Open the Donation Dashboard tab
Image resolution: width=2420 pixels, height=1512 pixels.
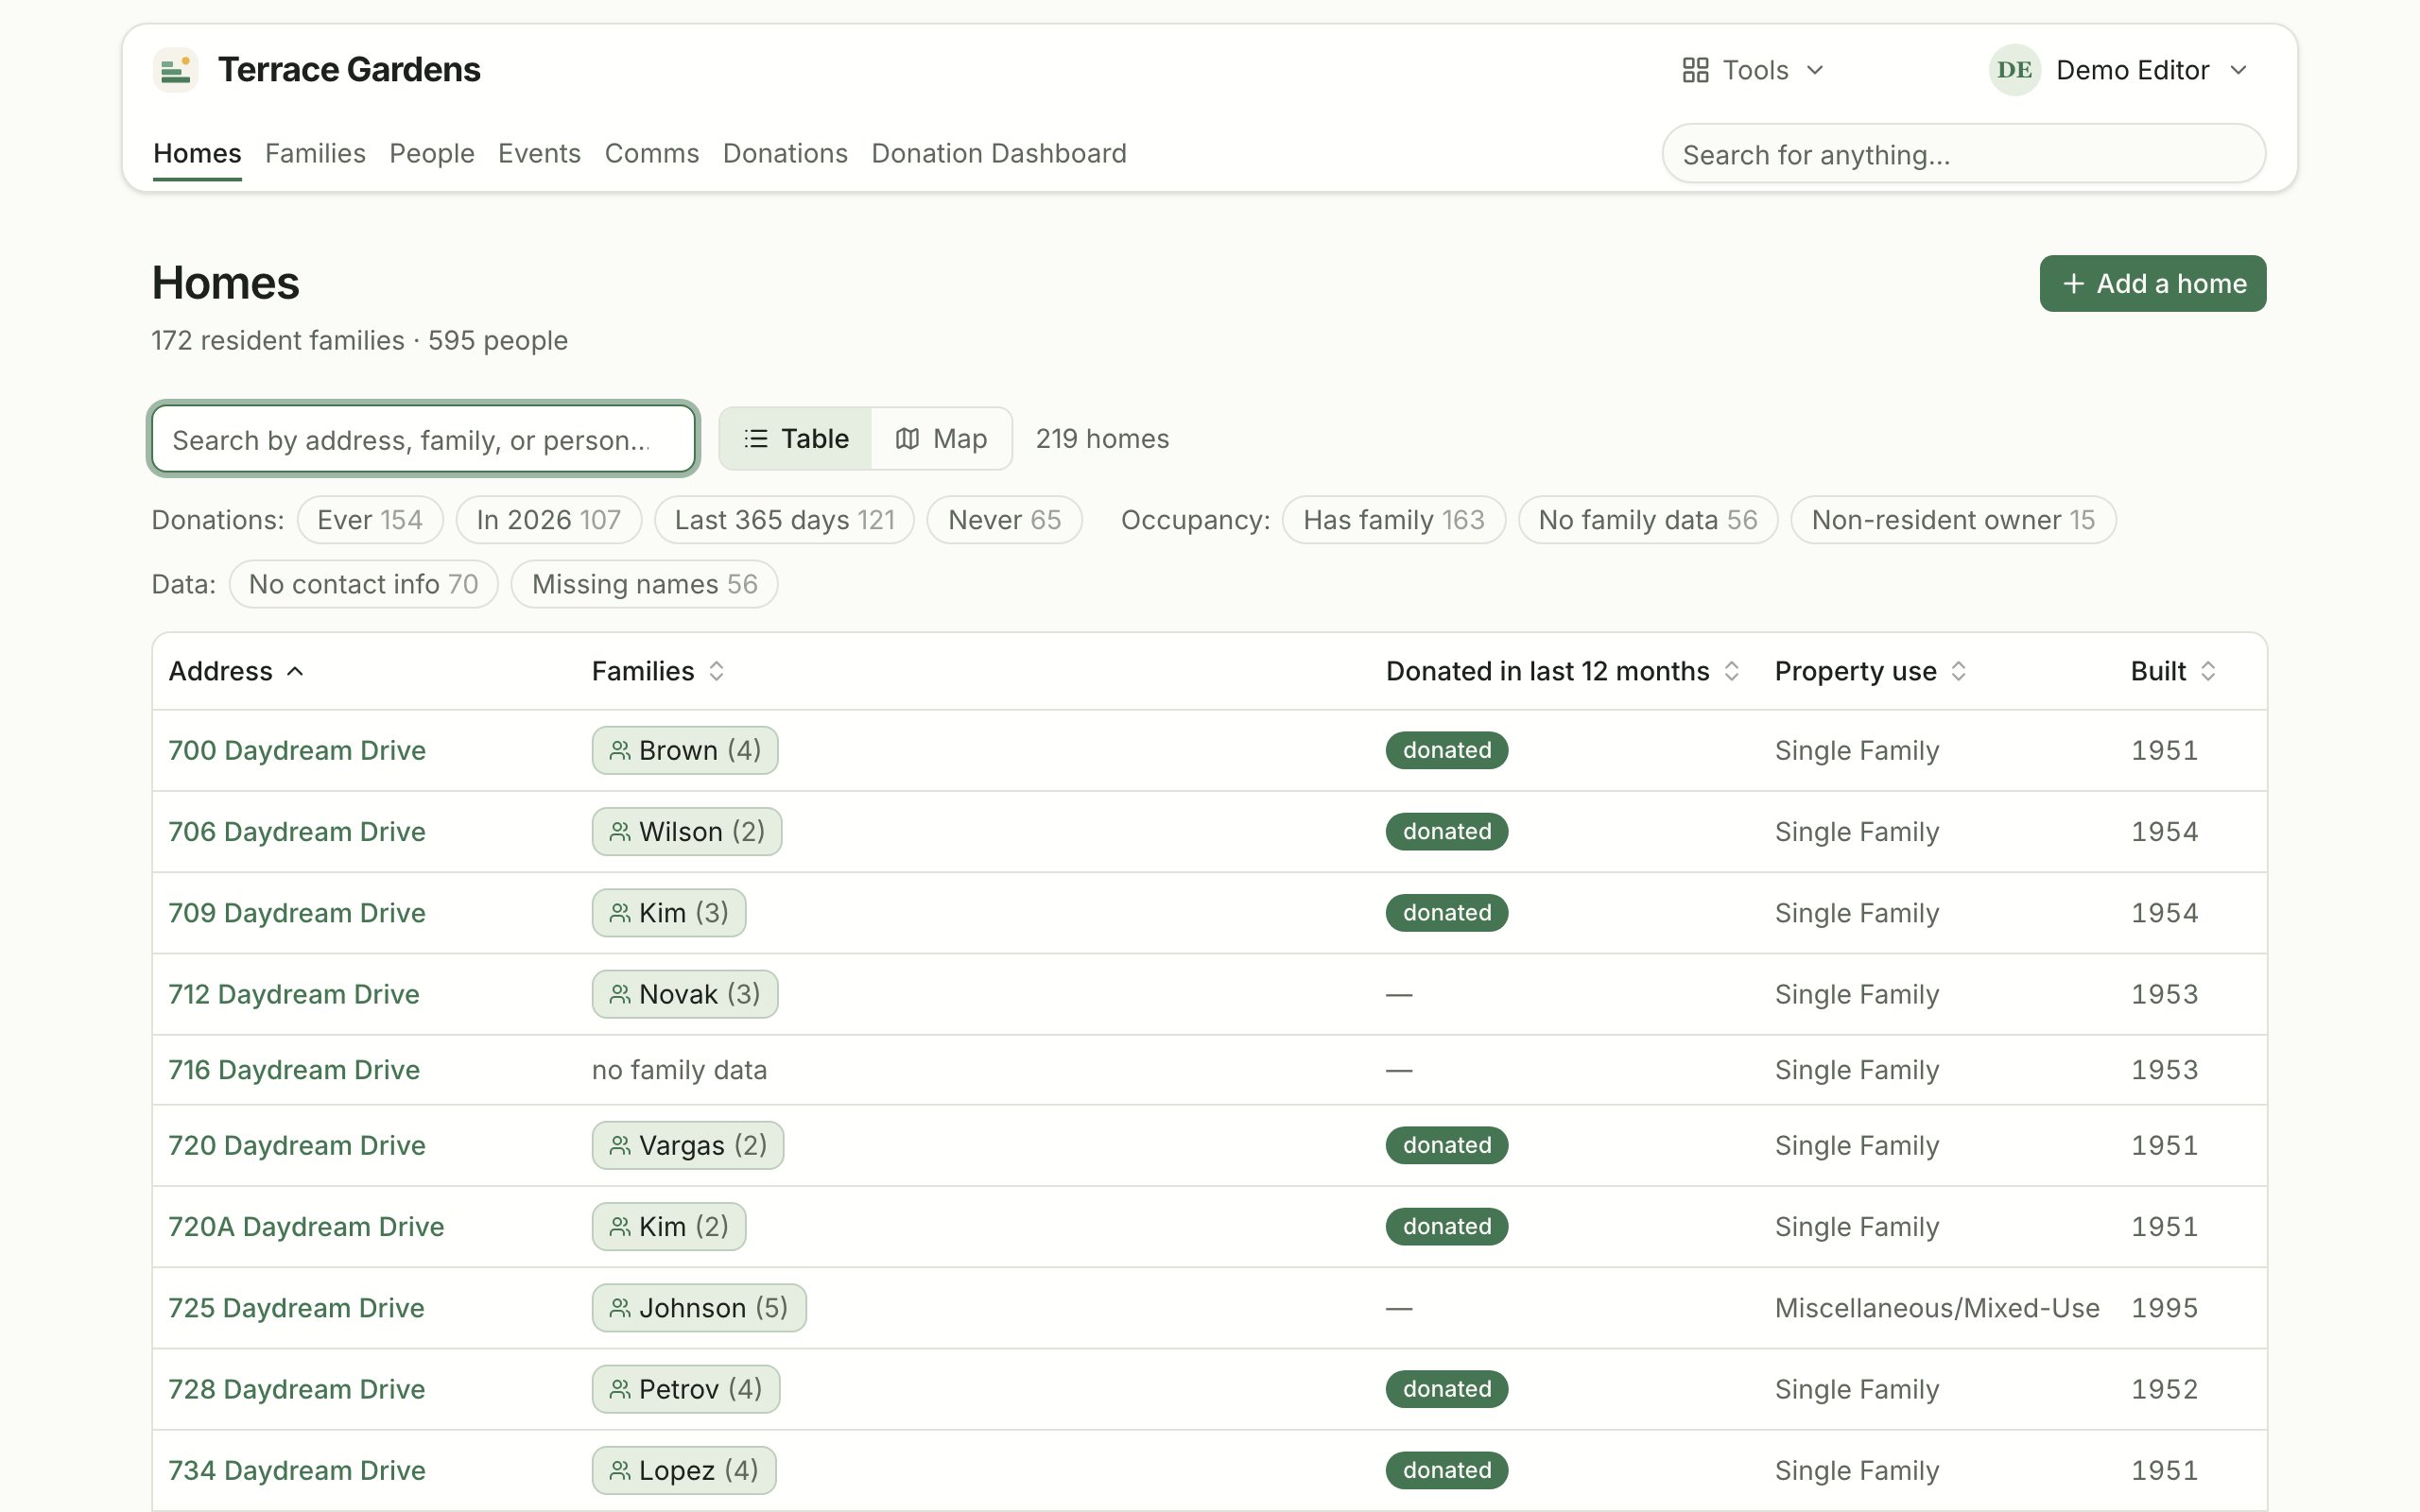(x=998, y=153)
